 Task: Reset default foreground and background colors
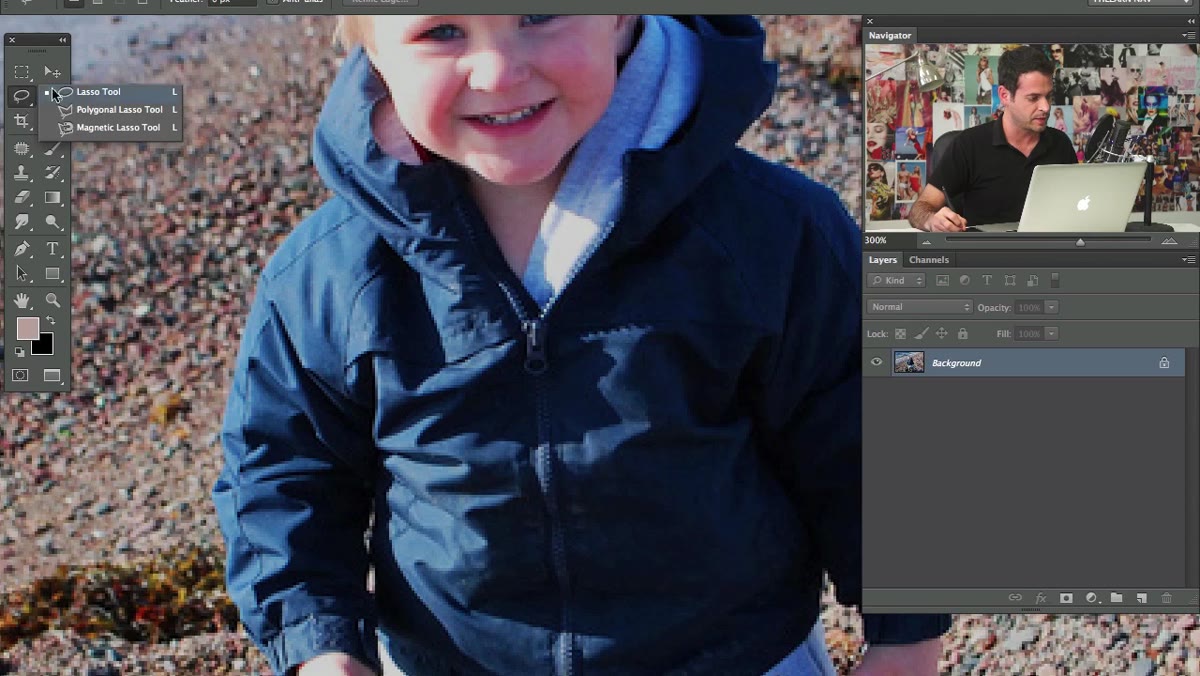point(20,352)
